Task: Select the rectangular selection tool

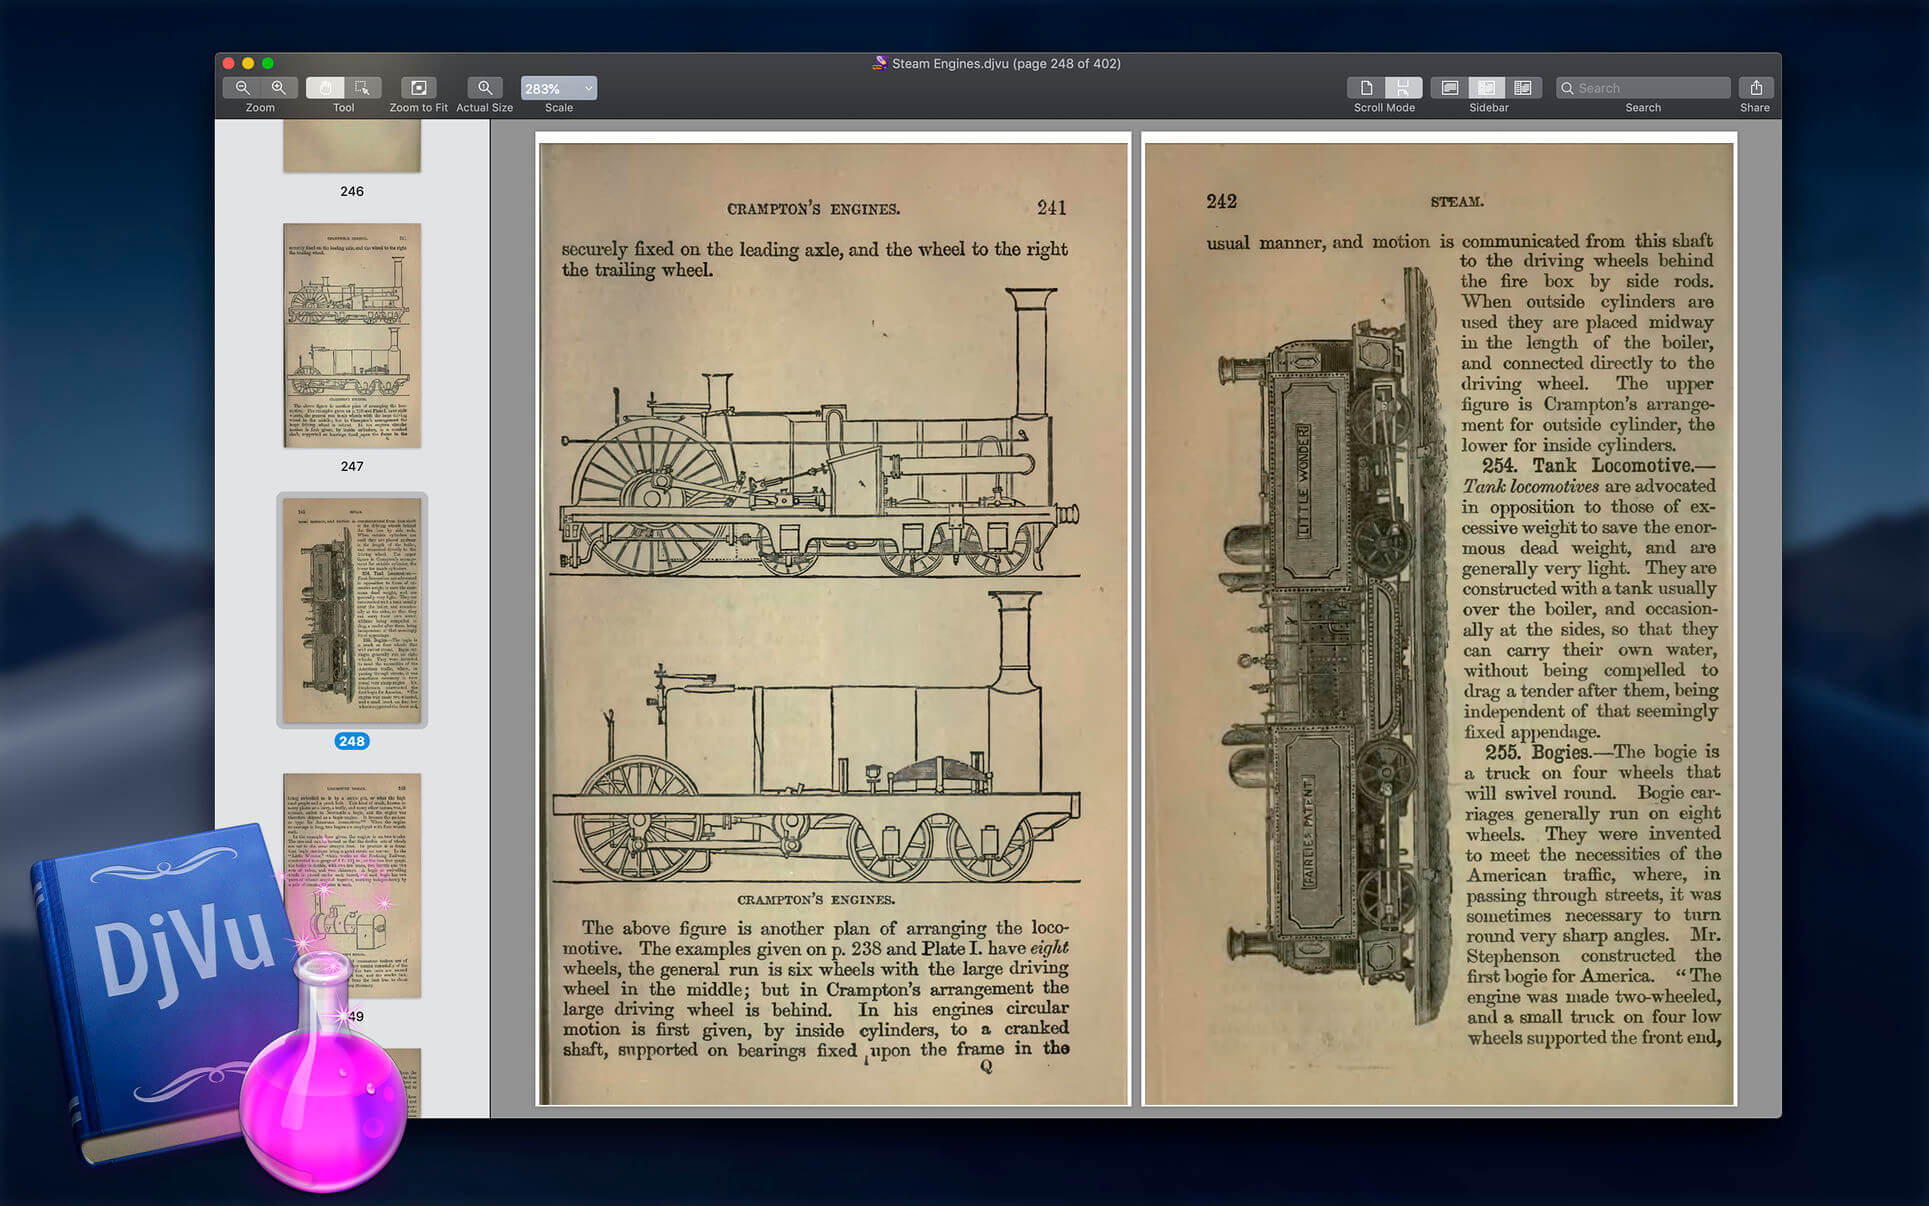Action: [362, 88]
